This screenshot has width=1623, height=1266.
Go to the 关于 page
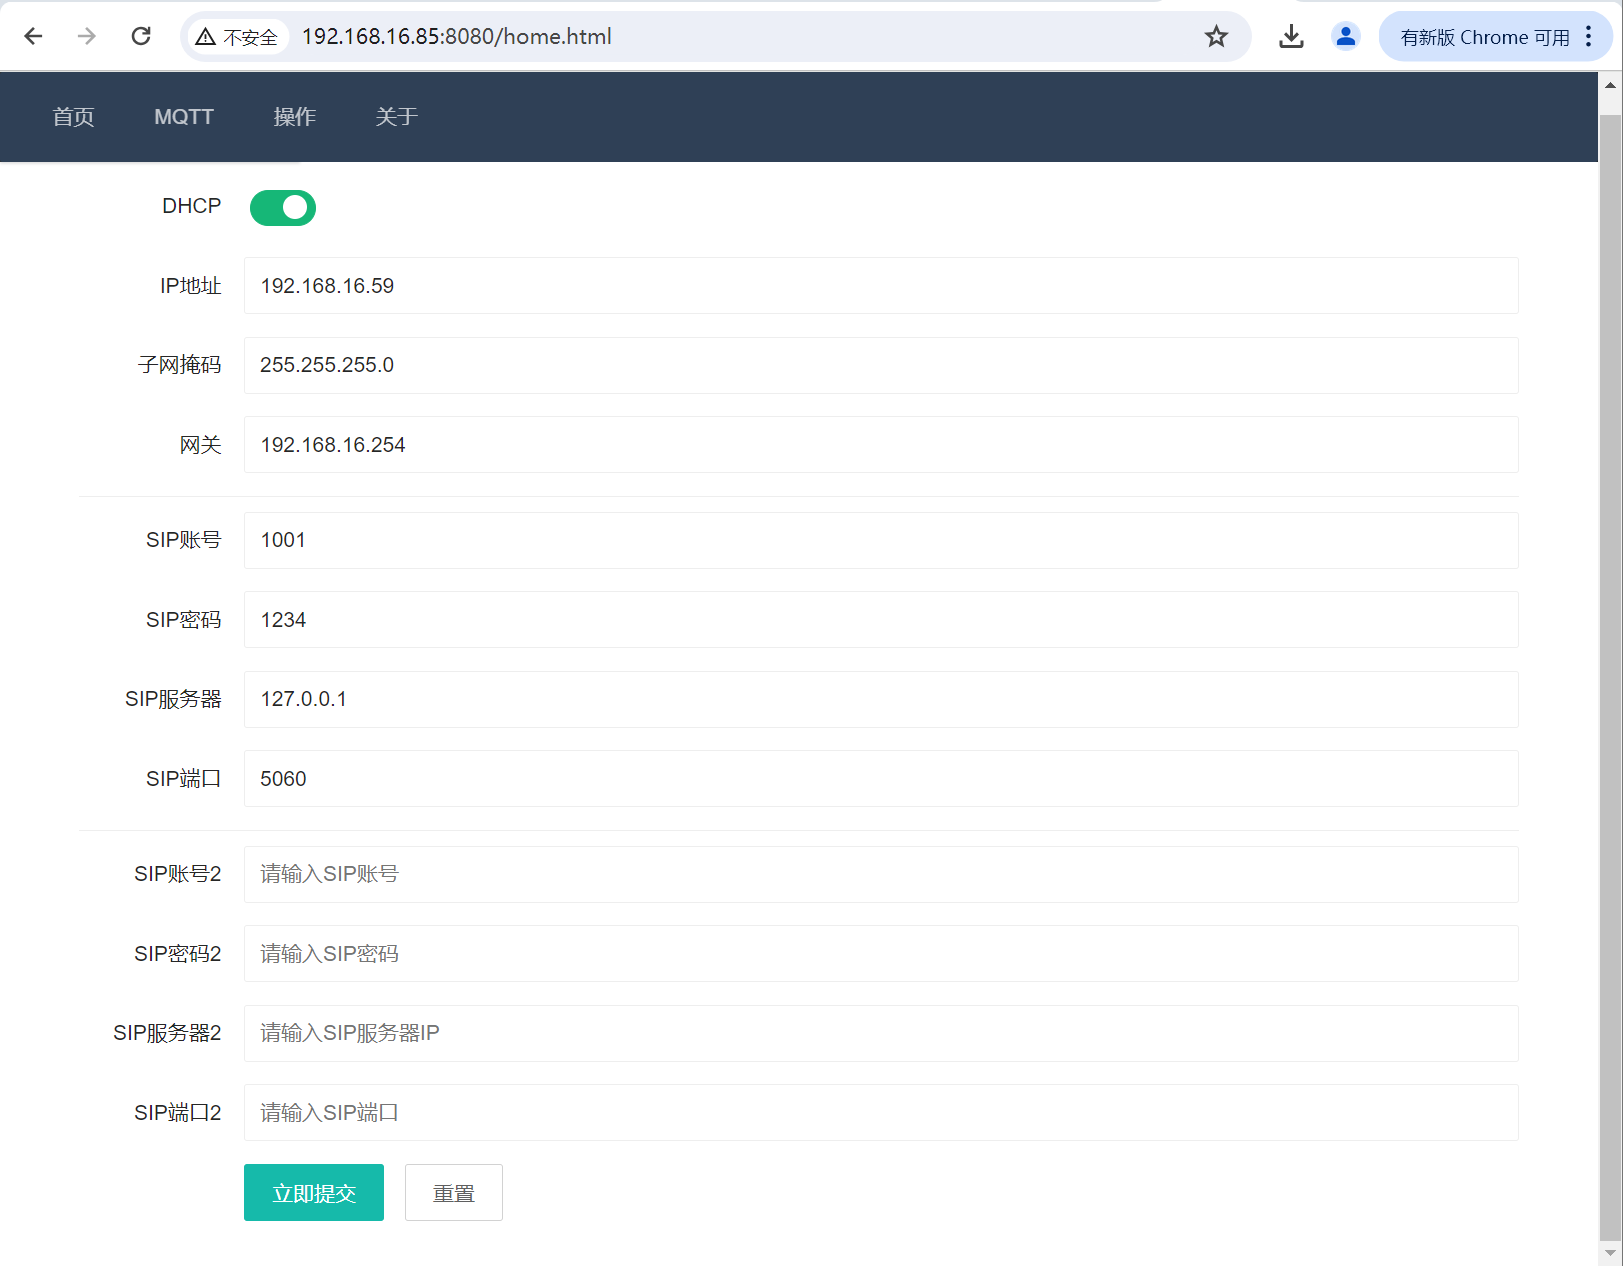396,117
